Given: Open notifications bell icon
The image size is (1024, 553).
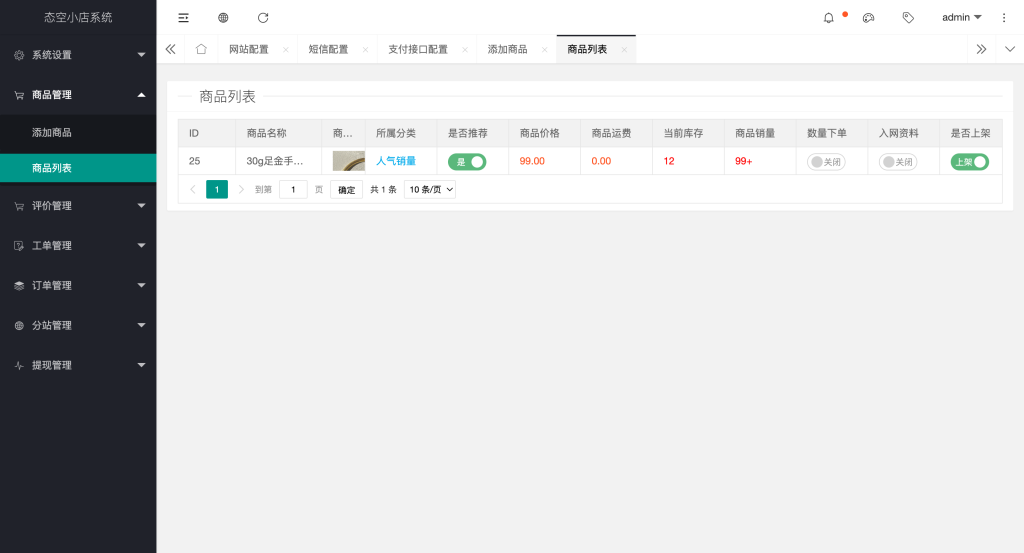Looking at the screenshot, I should tap(829, 18).
